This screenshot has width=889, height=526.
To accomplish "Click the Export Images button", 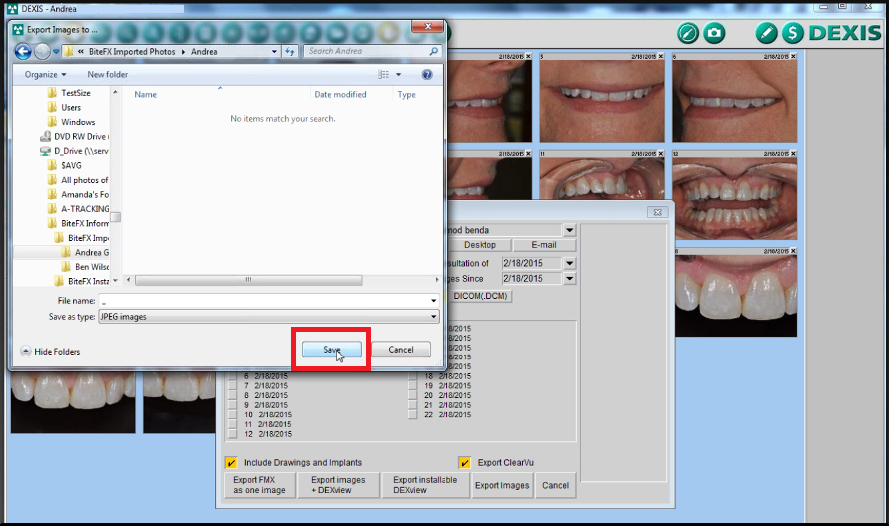I will click(502, 486).
